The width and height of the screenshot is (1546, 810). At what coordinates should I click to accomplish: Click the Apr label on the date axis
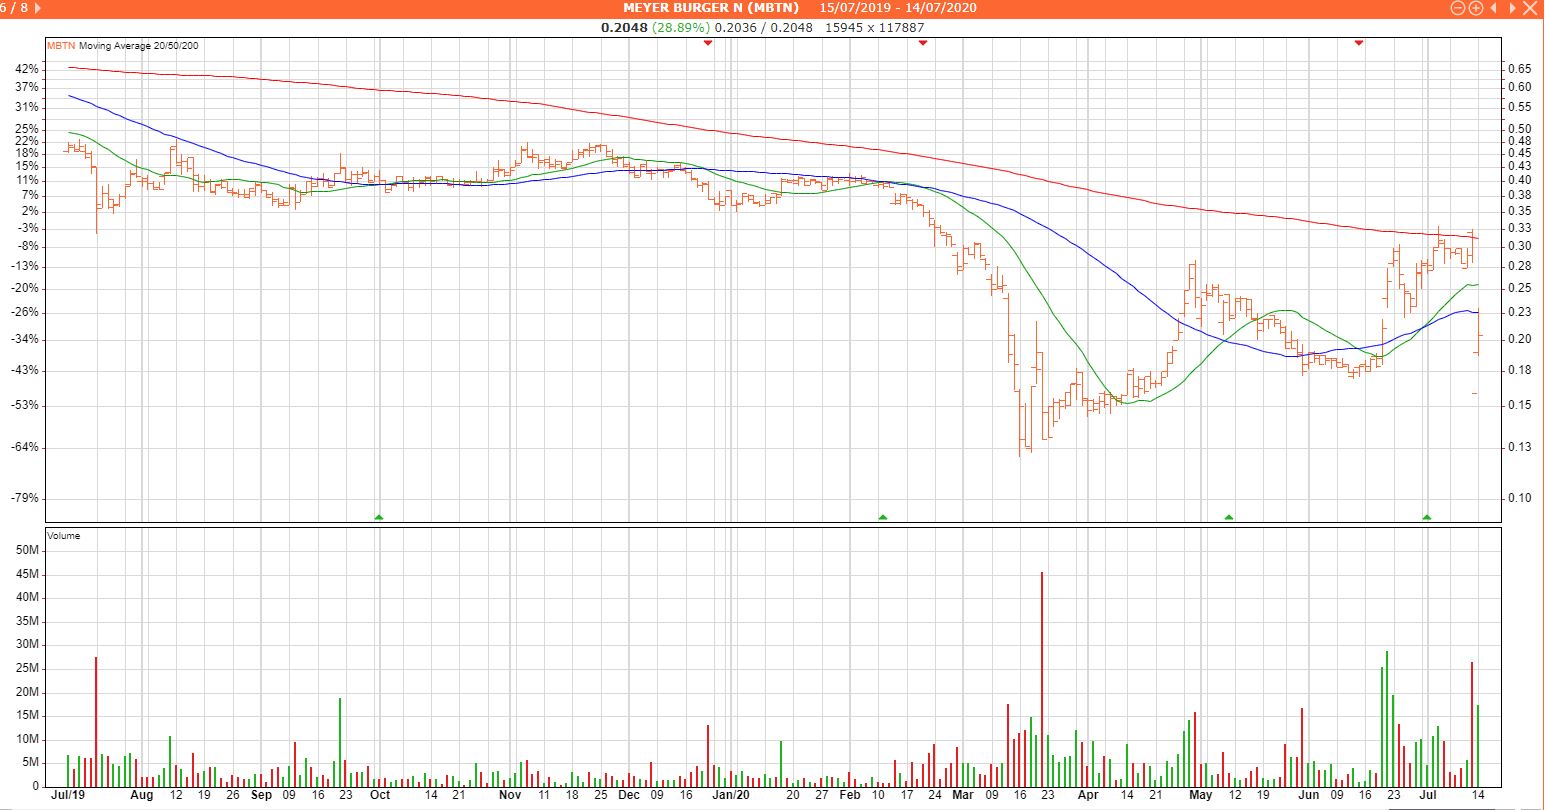coord(1088,796)
